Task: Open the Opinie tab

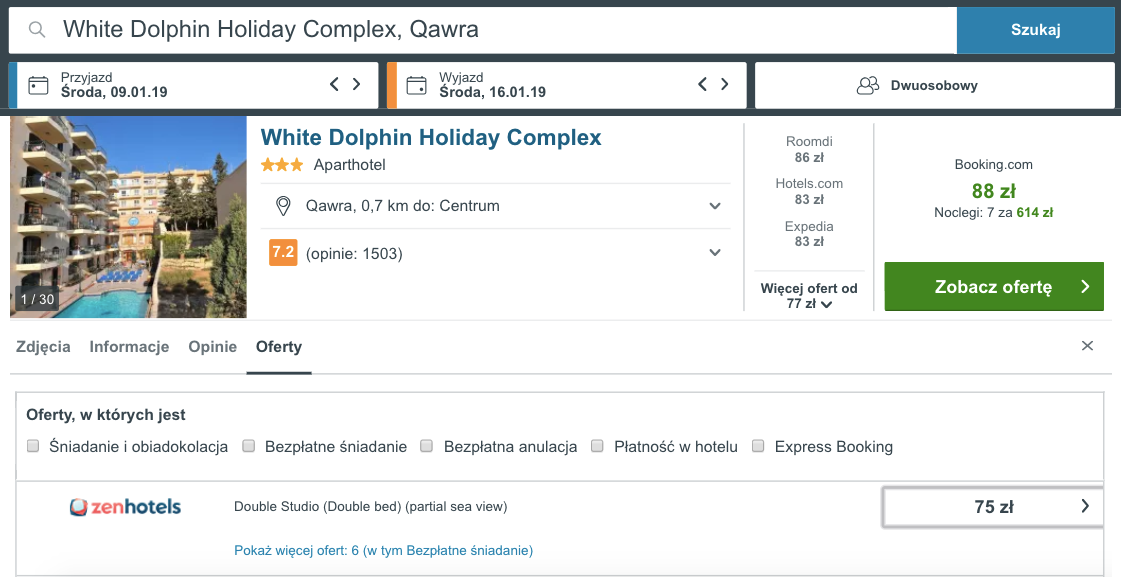Action: (x=212, y=347)
